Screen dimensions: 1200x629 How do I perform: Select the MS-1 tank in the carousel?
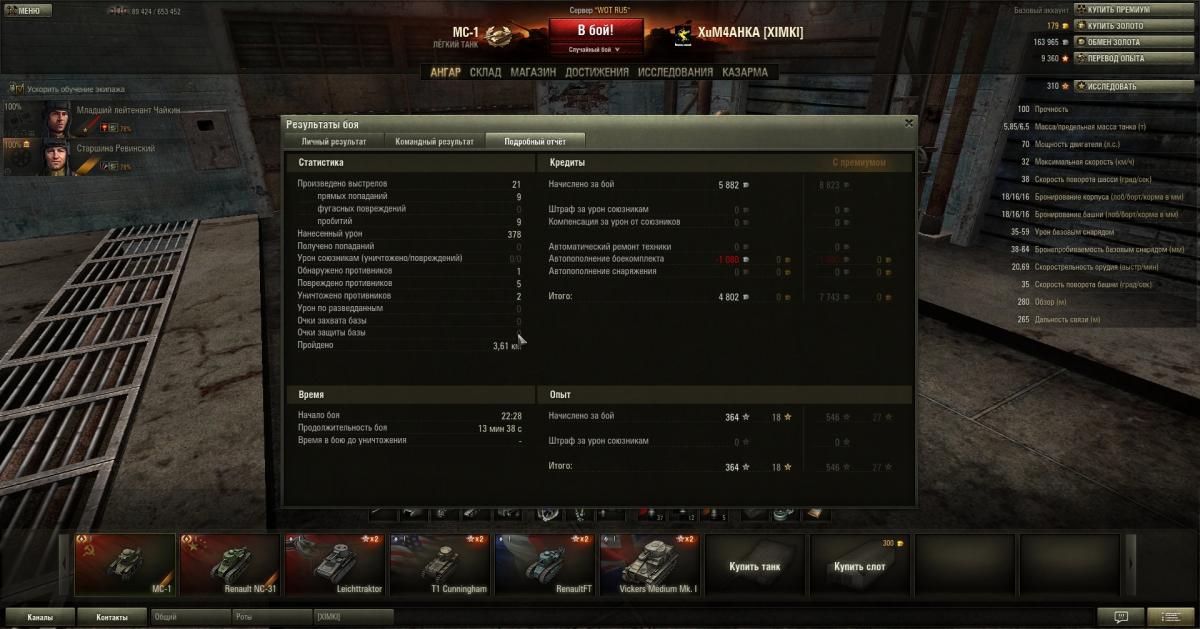pyautogui.click(x=125, y=565)
